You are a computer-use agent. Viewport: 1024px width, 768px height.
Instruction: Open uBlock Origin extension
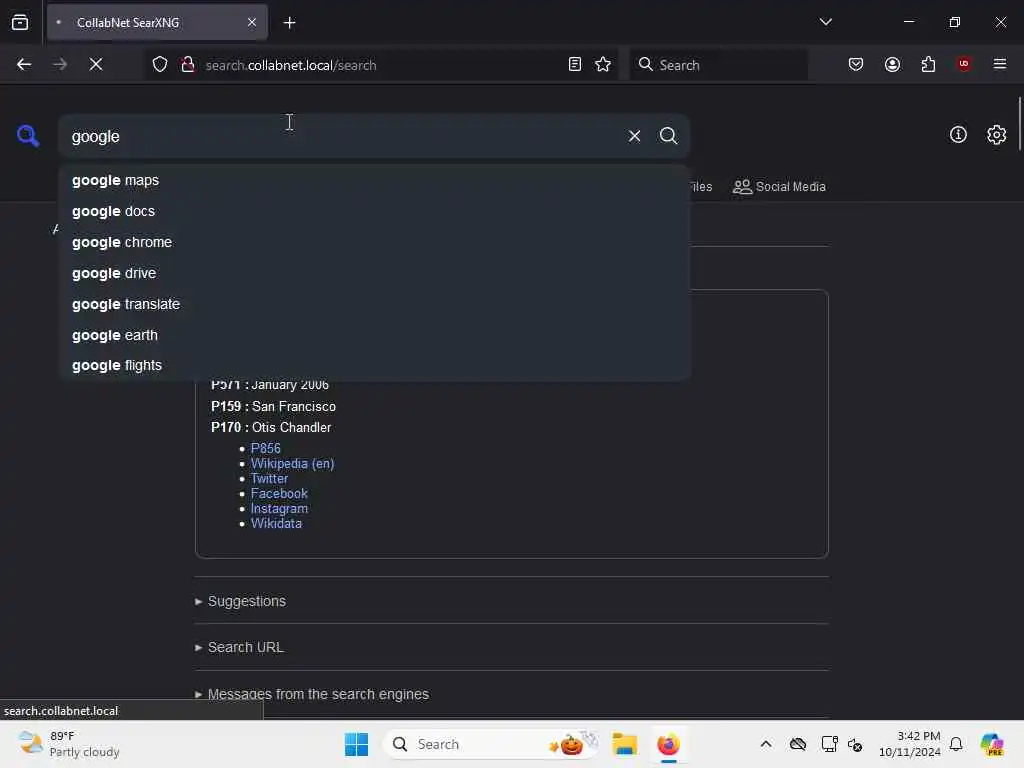point(964,64)
